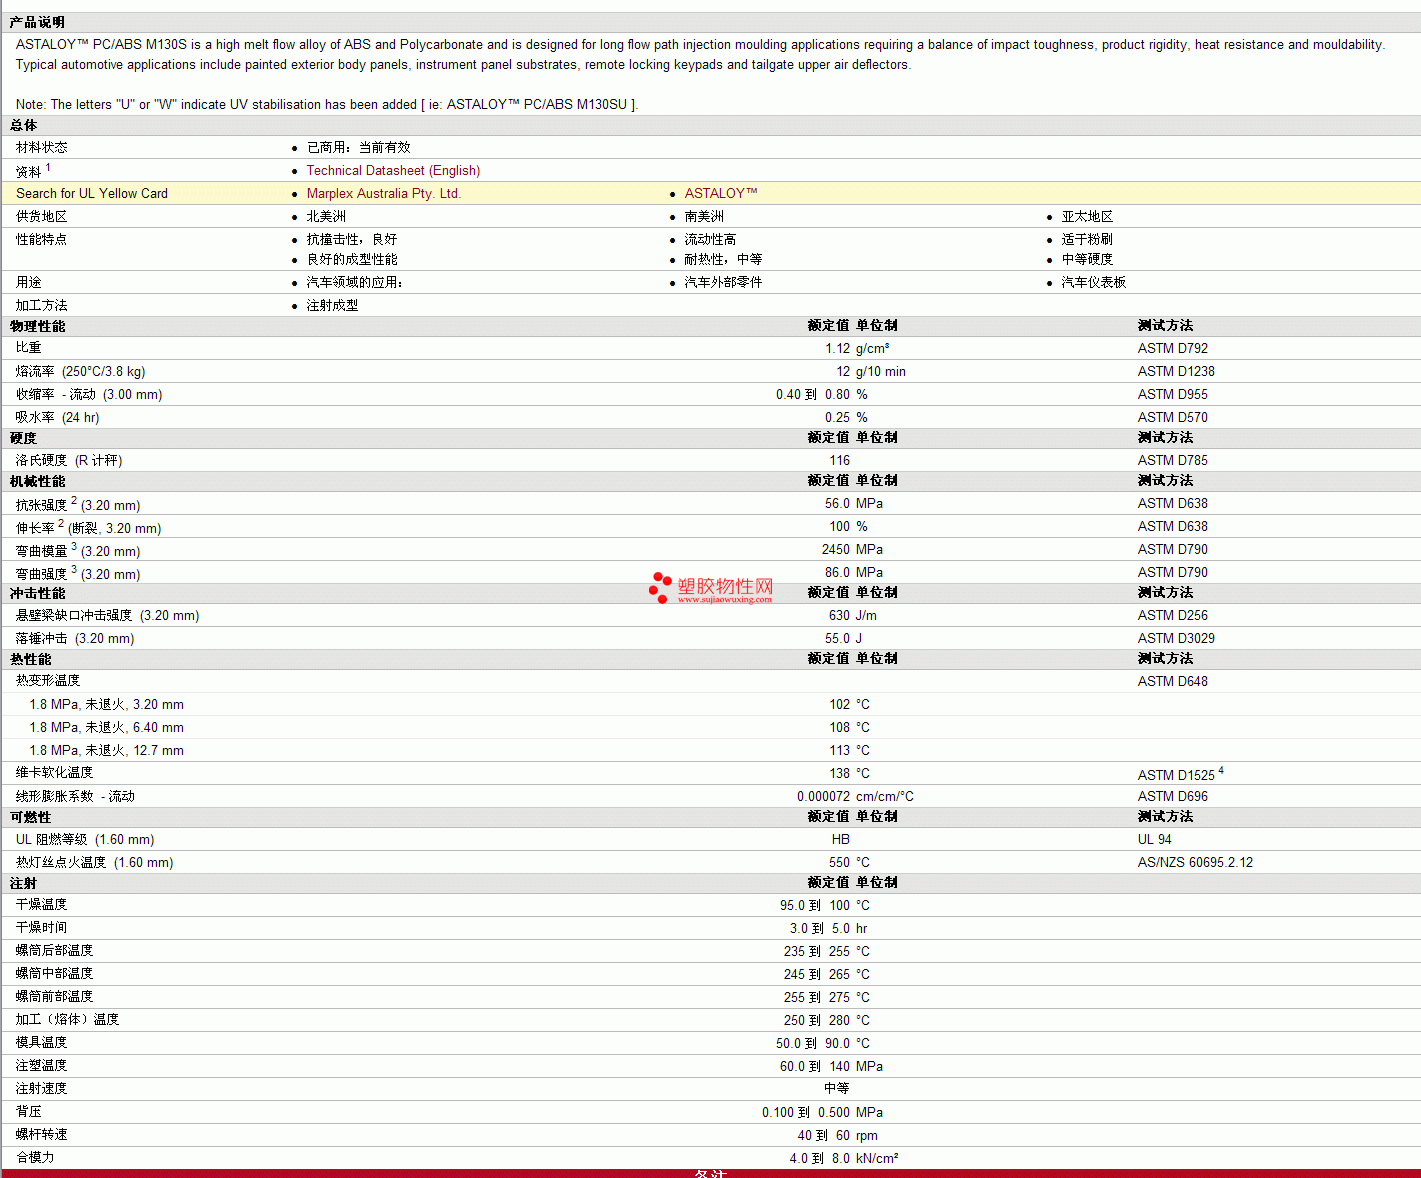Select the 良好的成型性能 feature text

click(352, 260)
